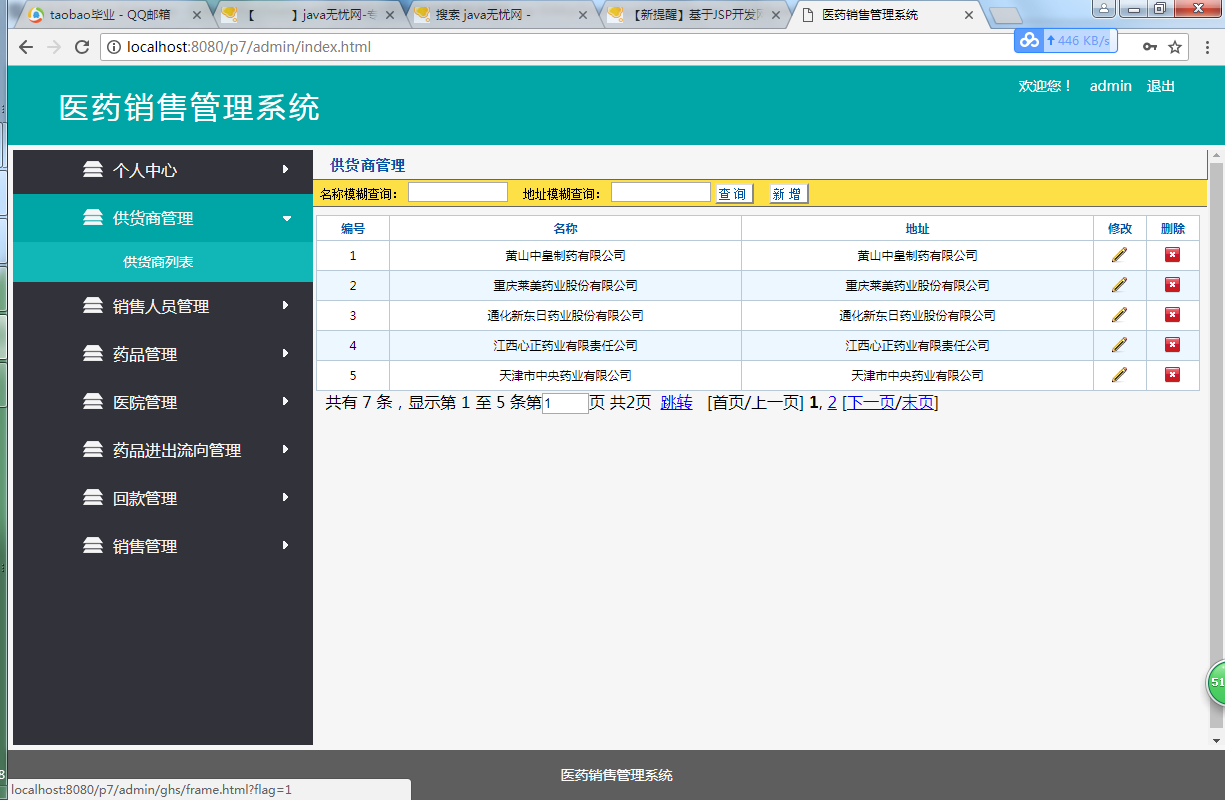Screen dimensions: 1225x800
Task: Click the stack icon beside 供货商管理
Action: pyautogui.click(x=93, y=218)
